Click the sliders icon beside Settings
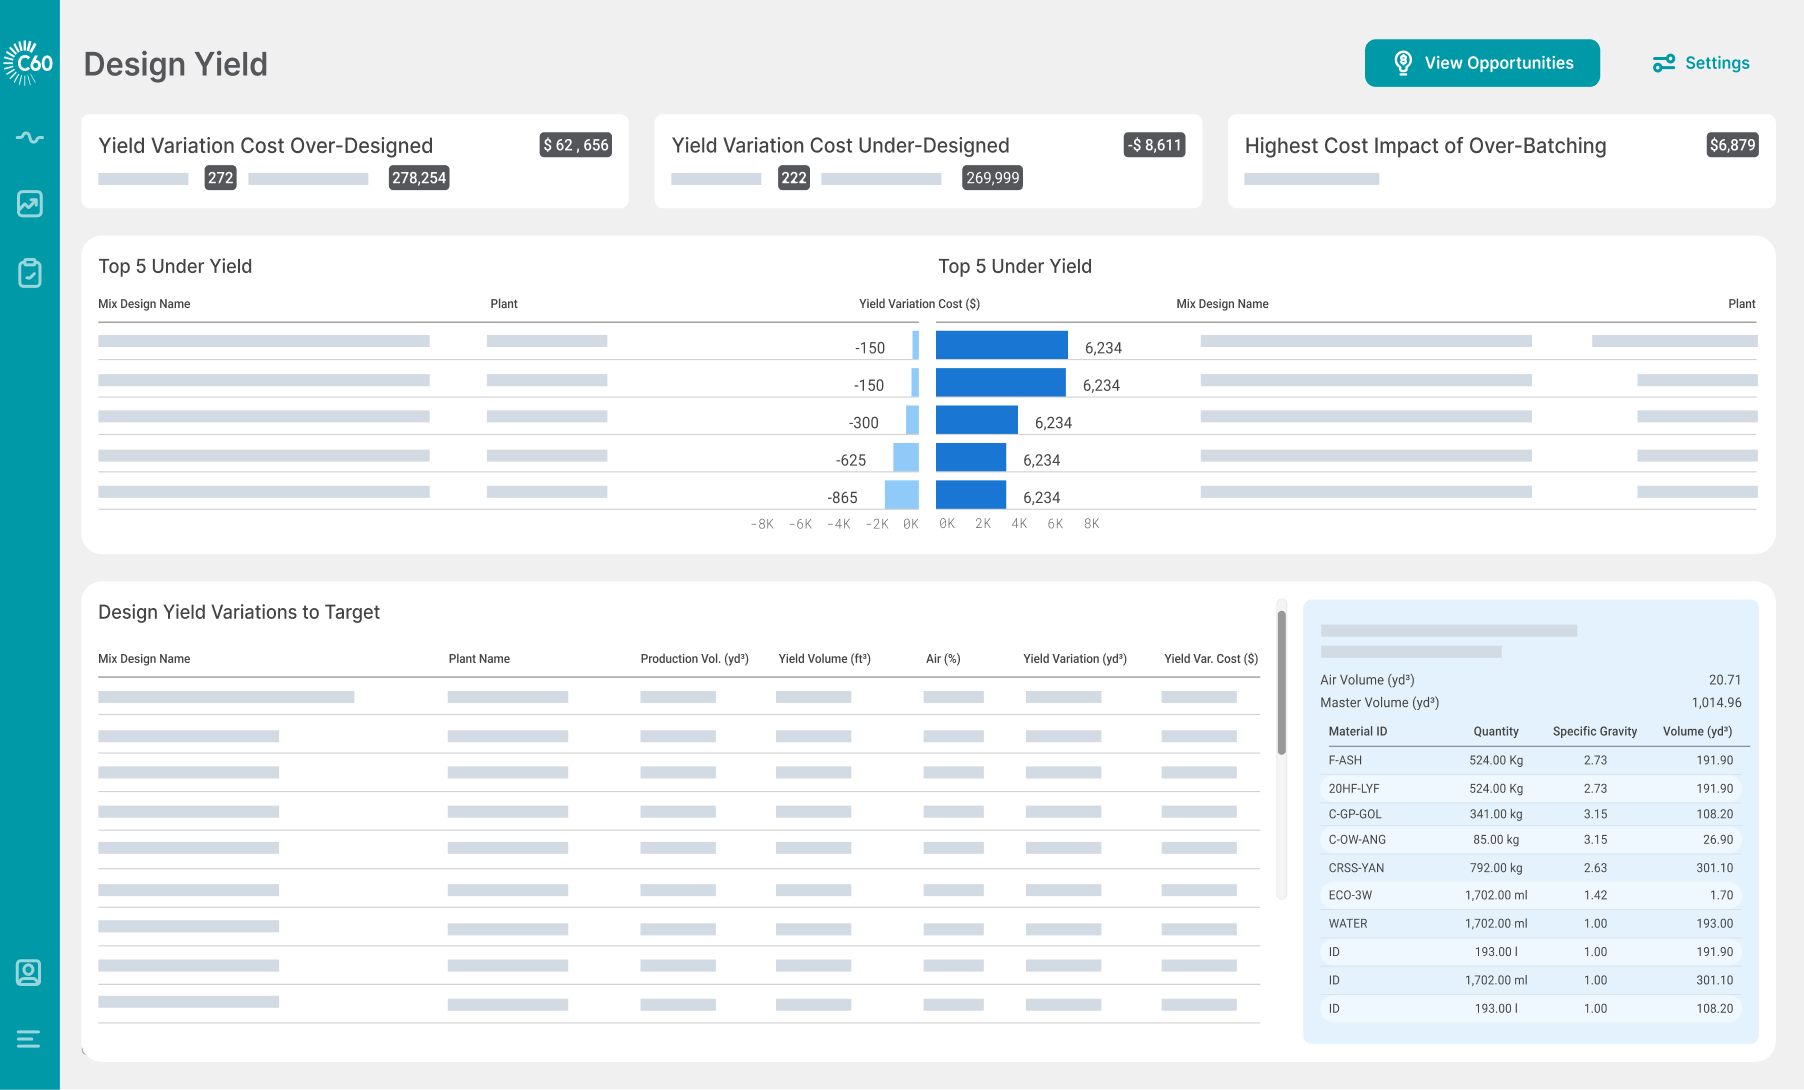1804x1090 pixels. tap(1663, 63)
